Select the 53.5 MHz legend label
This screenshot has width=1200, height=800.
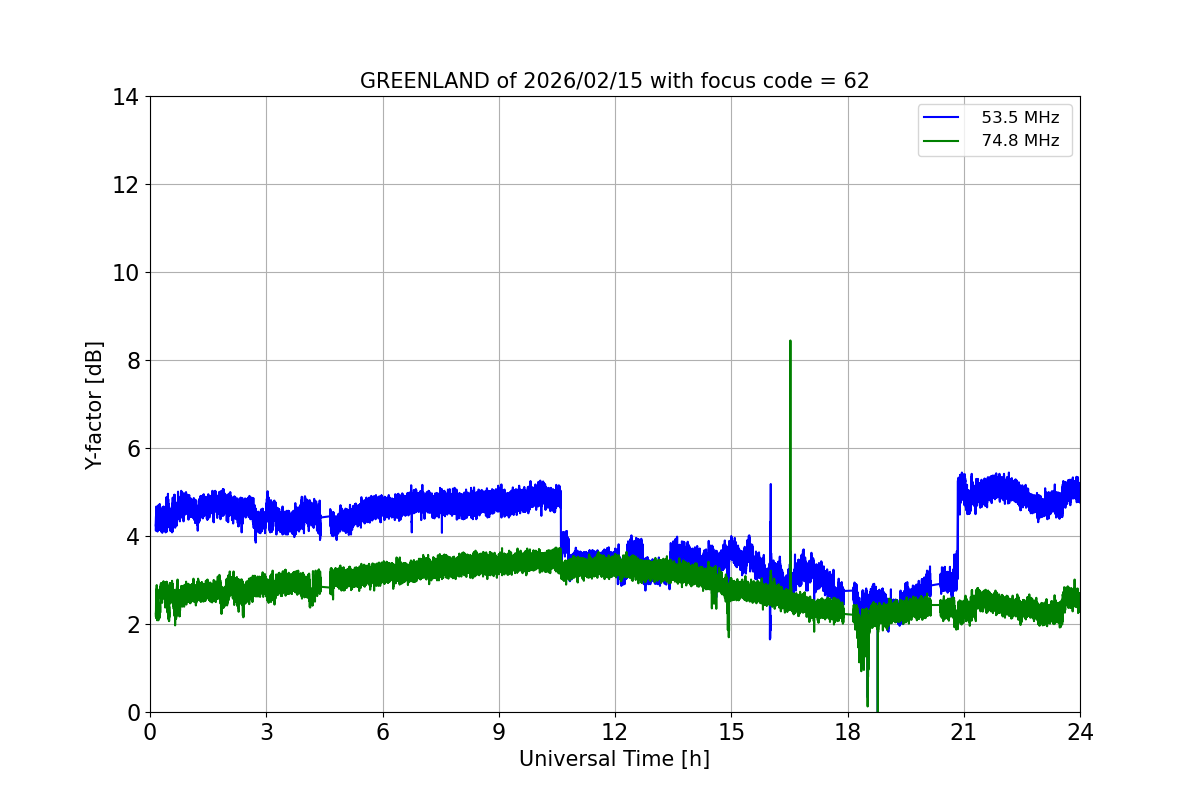tap(1020, 118)
